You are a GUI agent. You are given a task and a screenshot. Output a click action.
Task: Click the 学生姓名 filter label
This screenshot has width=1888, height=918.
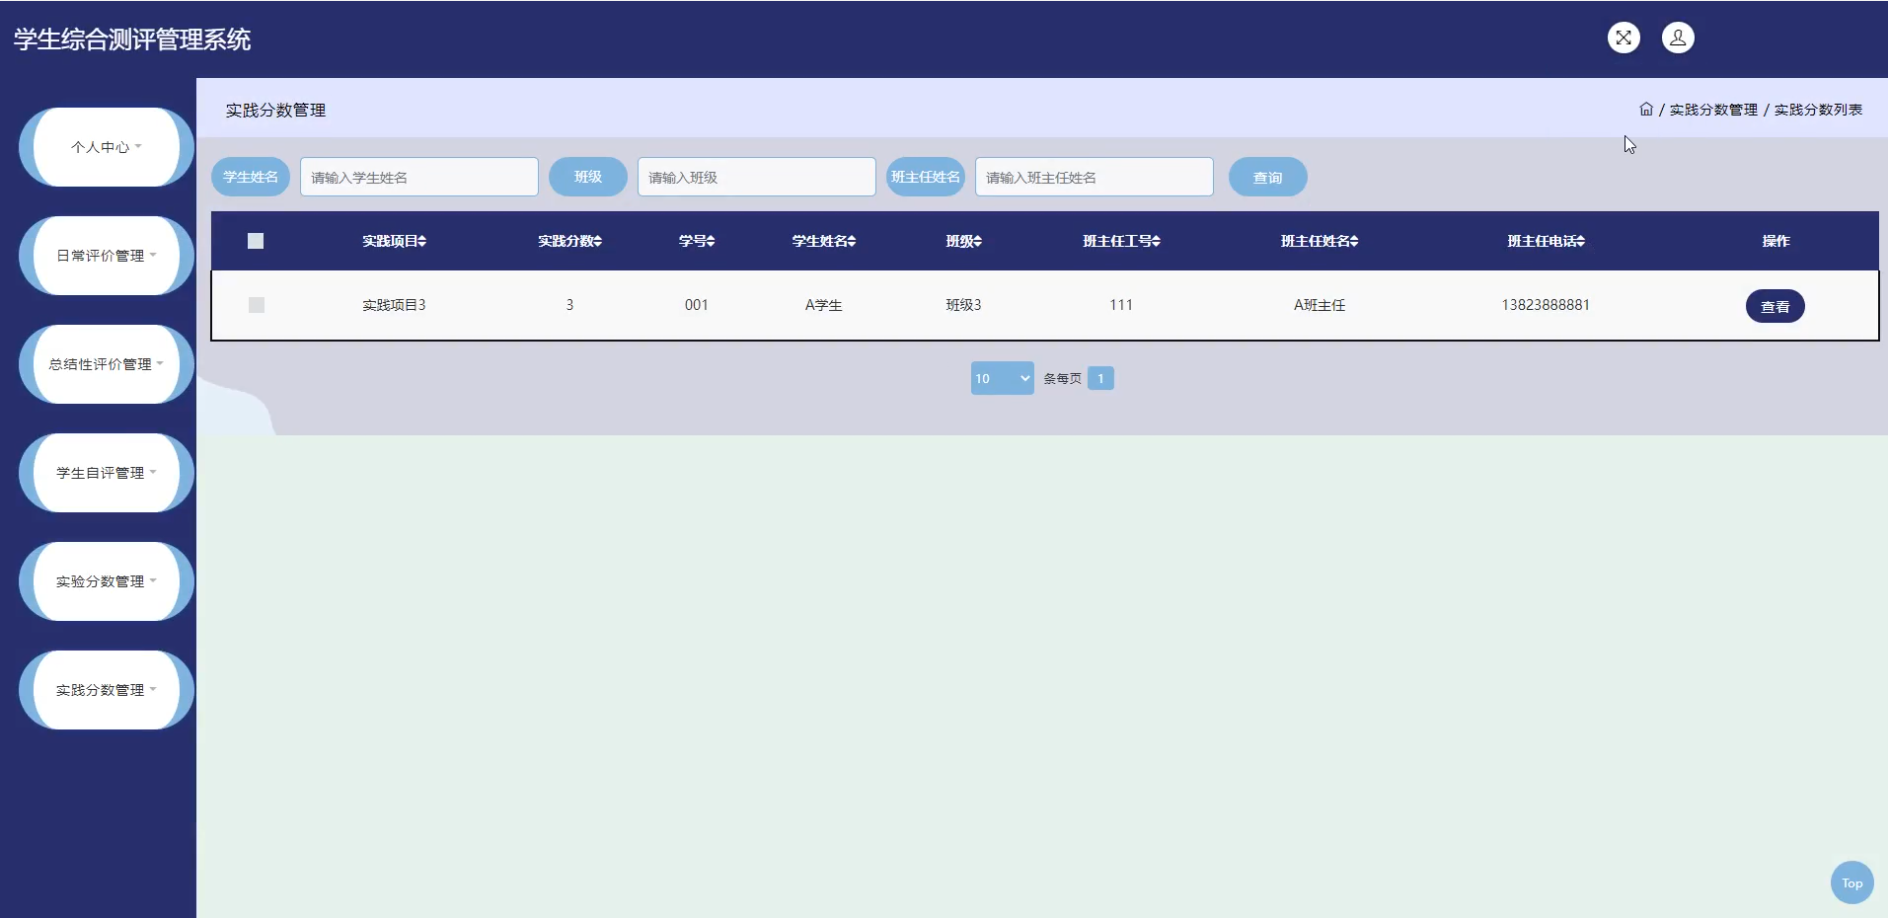point(251,177)
